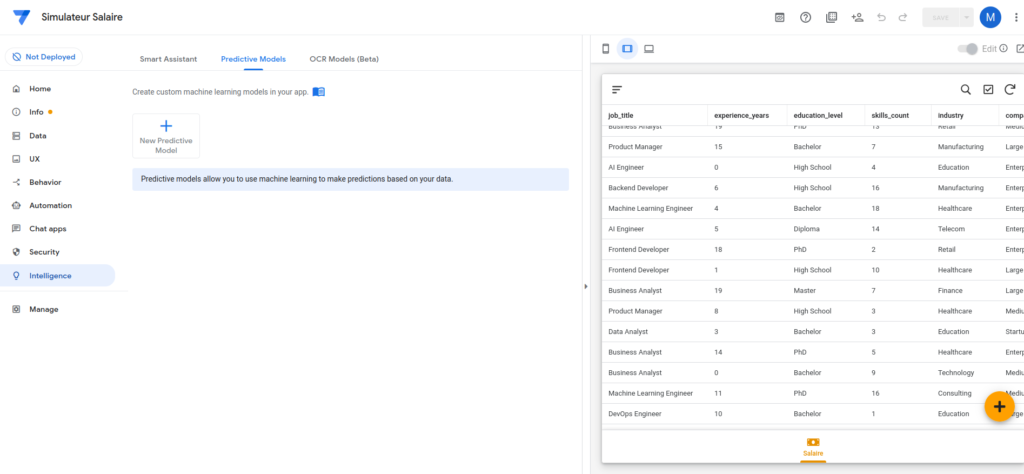Switch to the Smart Assistant tab
Viewport: 1024px width, 474px height.
[x=168, y=59]
